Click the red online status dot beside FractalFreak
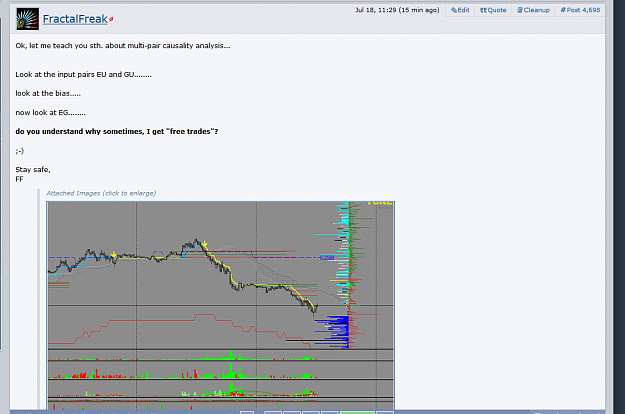The height and width of the screenshot is (414, 625). coord(111,19)
